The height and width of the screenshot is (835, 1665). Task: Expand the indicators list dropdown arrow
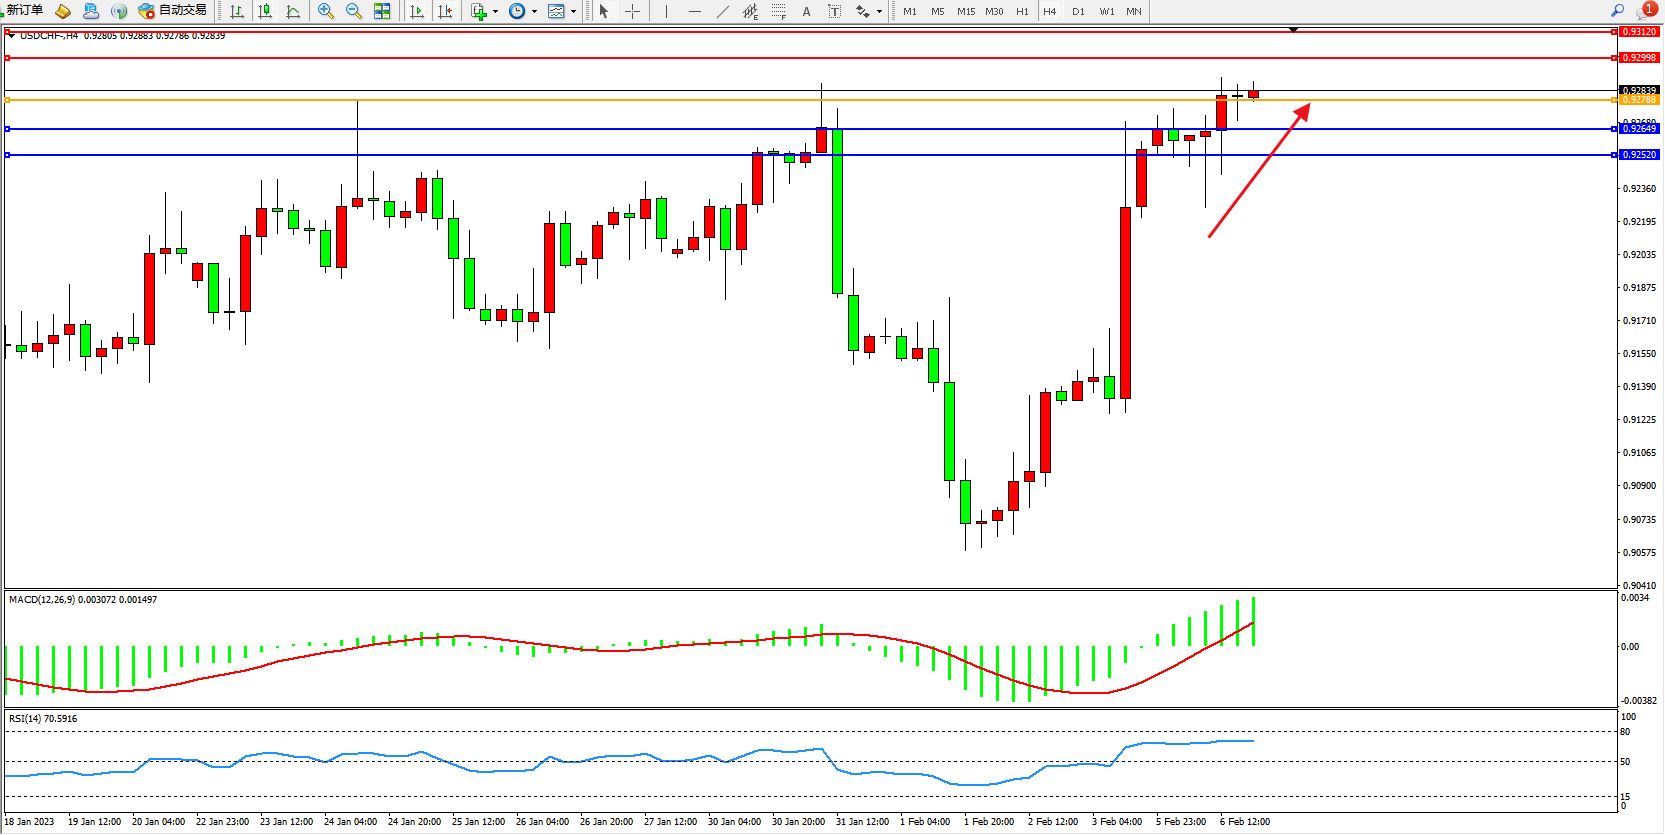pos(495,12)
